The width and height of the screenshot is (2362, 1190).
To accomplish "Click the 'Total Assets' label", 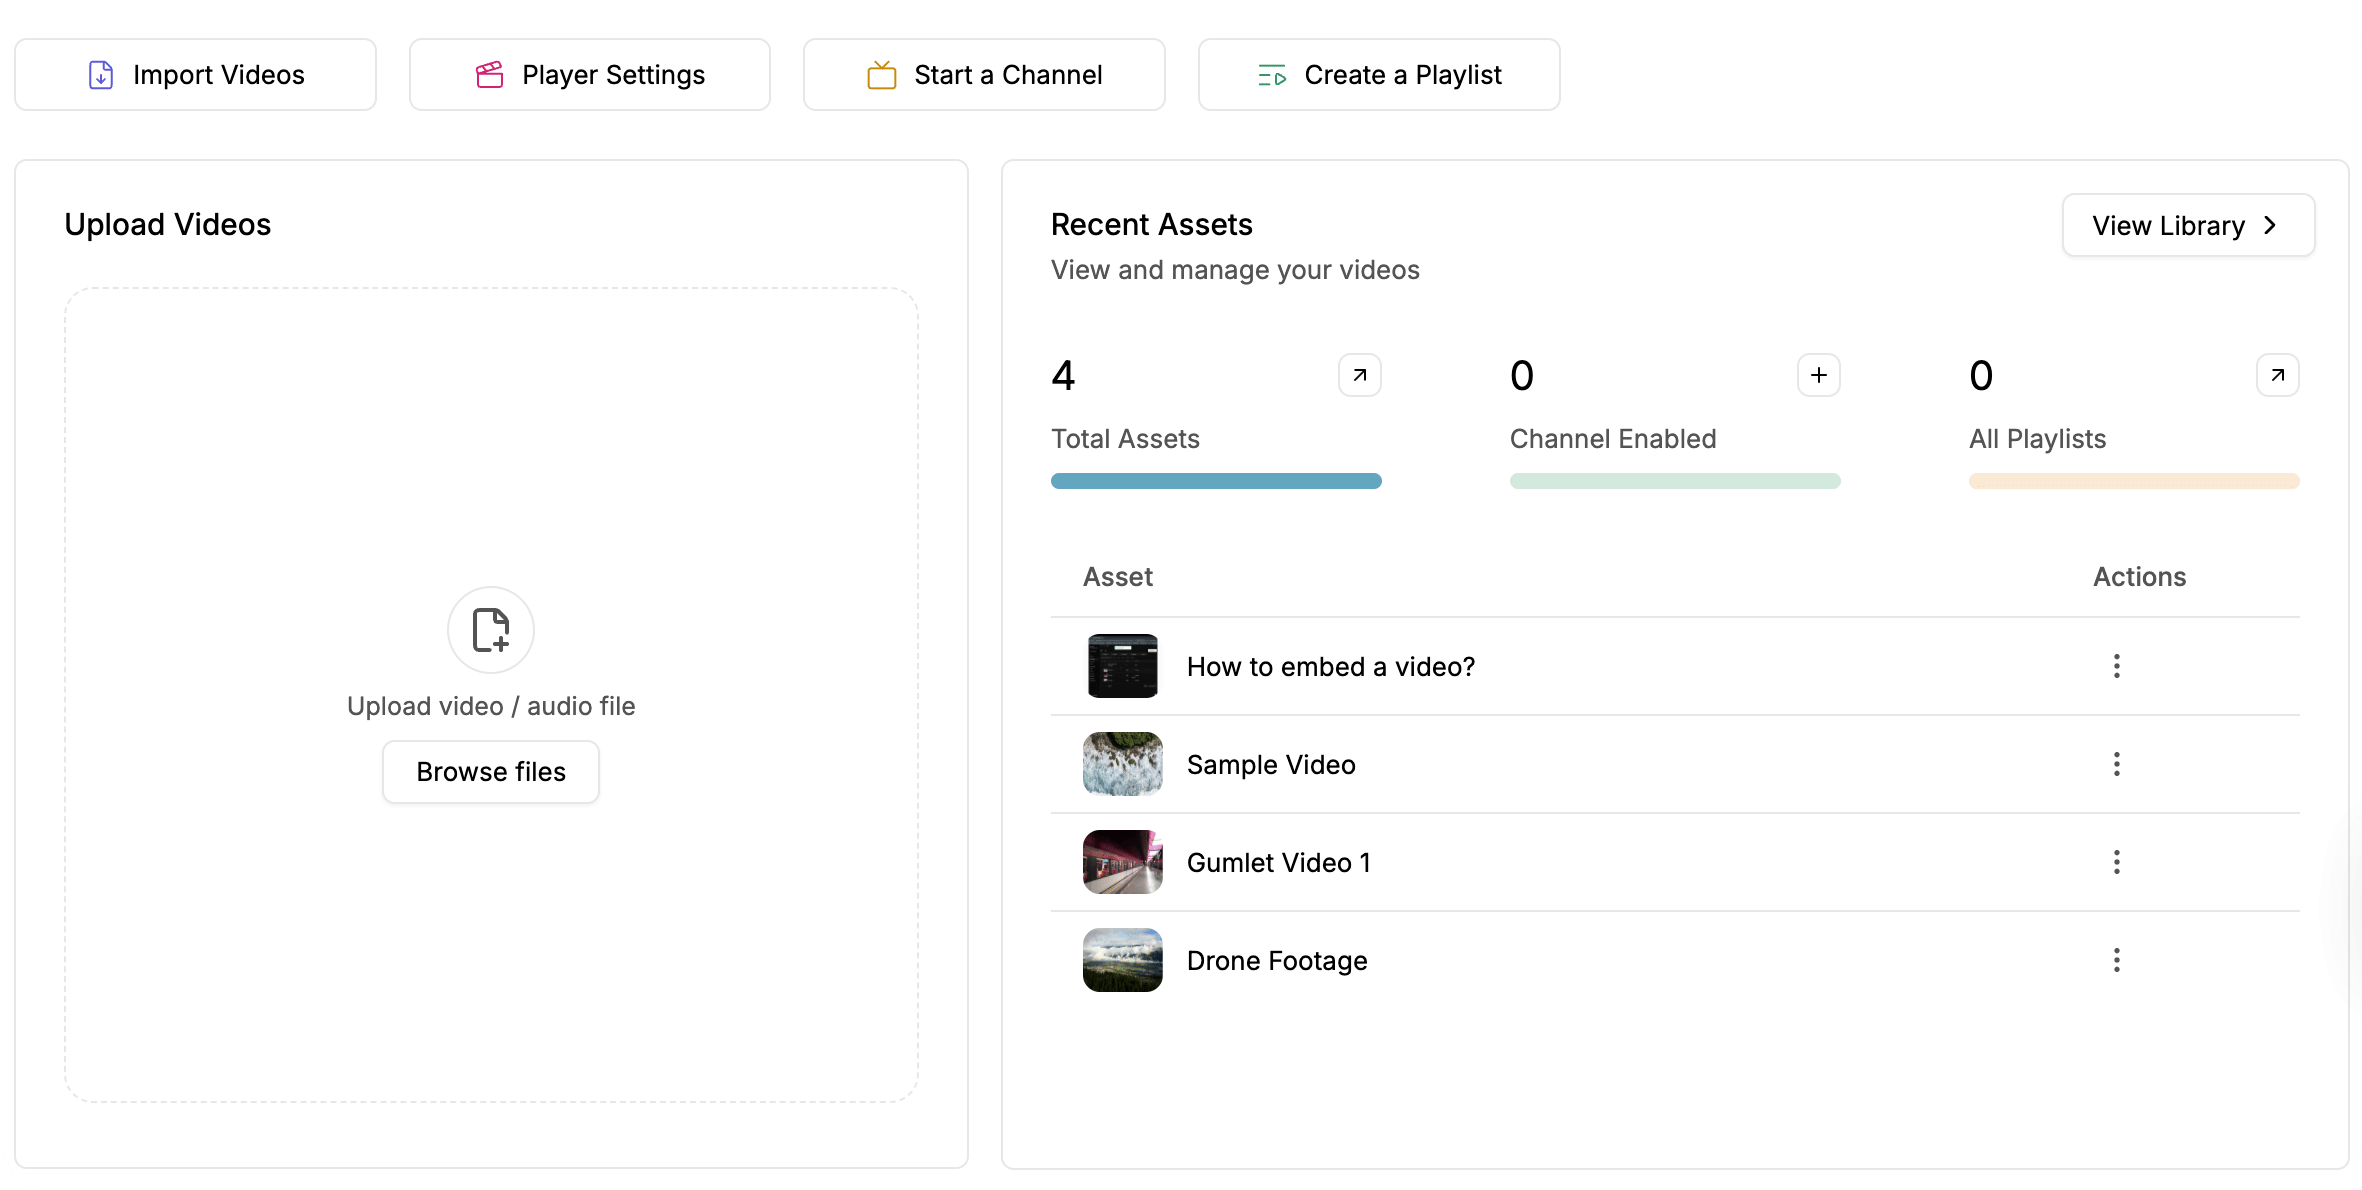I will [1125, 439].
